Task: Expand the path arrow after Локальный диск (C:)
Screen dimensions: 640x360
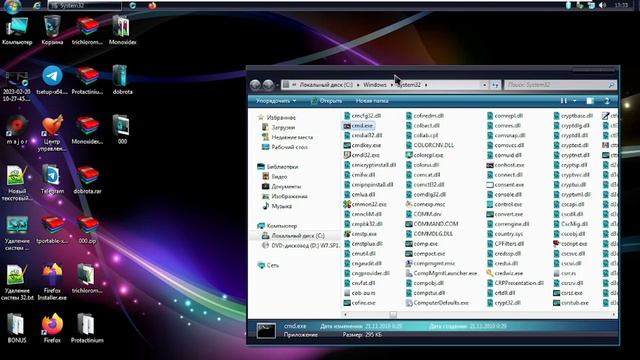Action: (358, 85)
